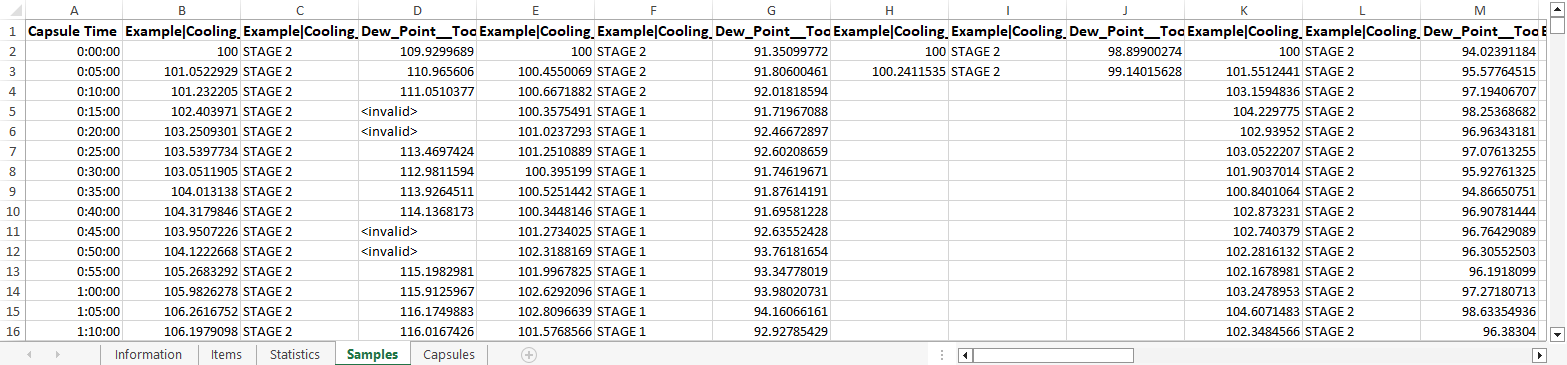Click tab bar split handle dots
The width and height of the screenshot is (1567, 365).
942,355
